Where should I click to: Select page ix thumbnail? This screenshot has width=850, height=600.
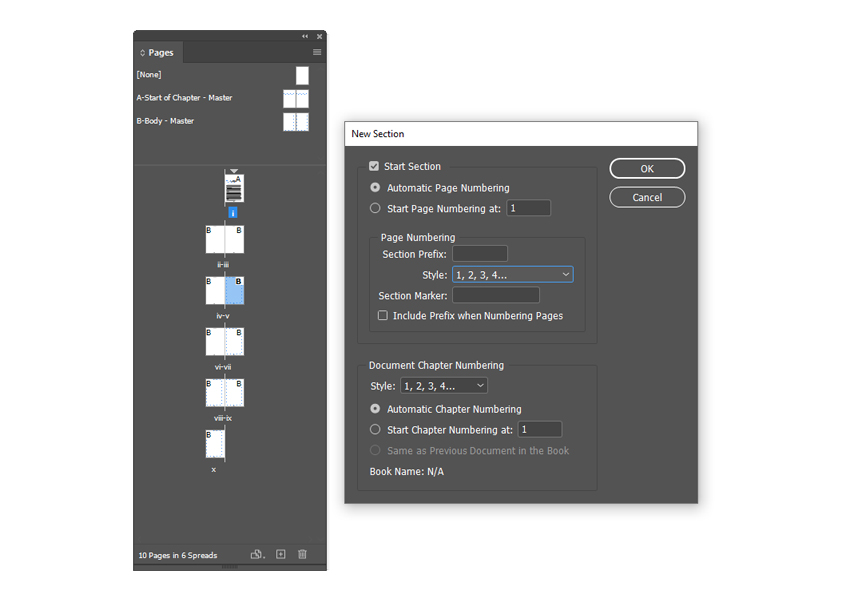pyautogui.click(x=234, y=392)
